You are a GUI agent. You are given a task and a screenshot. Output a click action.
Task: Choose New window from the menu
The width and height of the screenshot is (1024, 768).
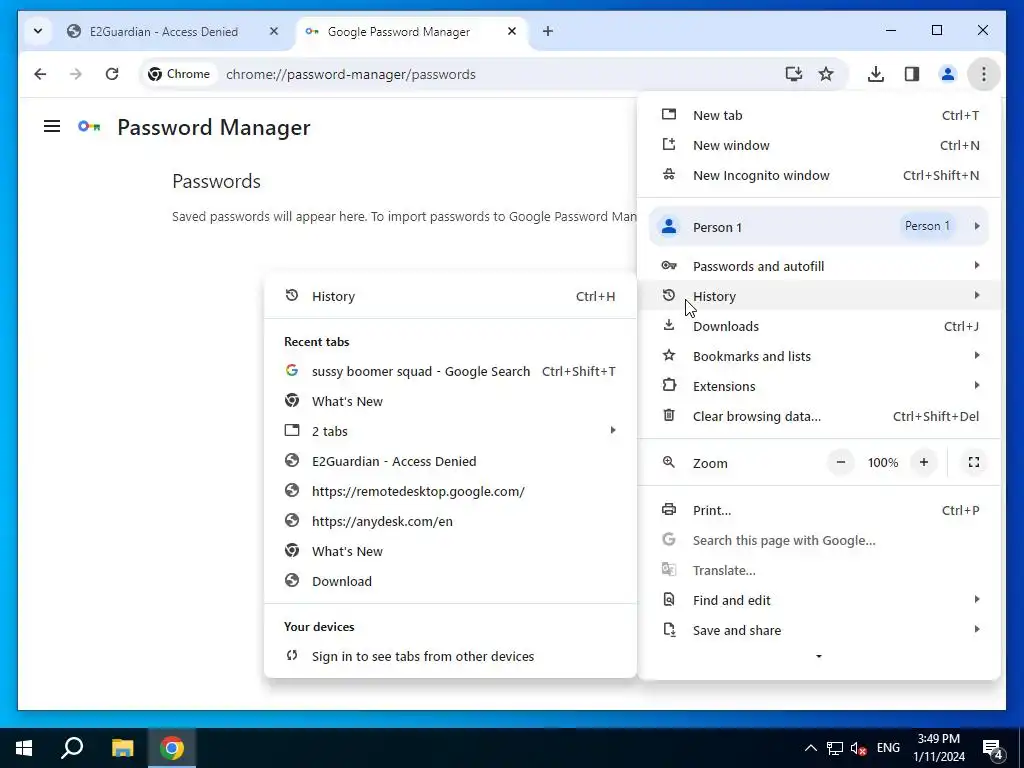coord(820,145)
